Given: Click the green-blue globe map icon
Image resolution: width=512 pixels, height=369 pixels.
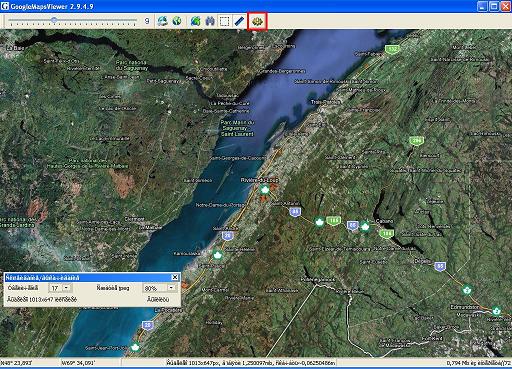Looking at the screenshot, I should [x=196, y=21].
